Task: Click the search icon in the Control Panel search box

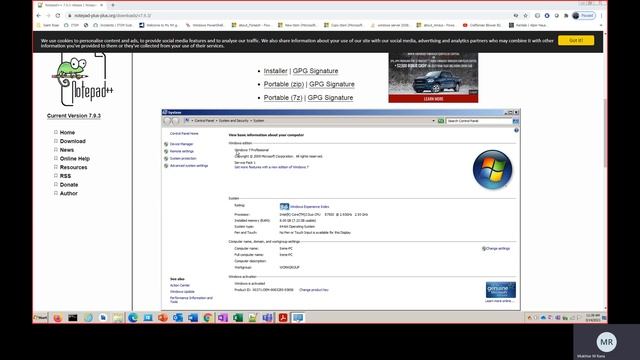Action: pyautogui.click(x=516, y=121)
